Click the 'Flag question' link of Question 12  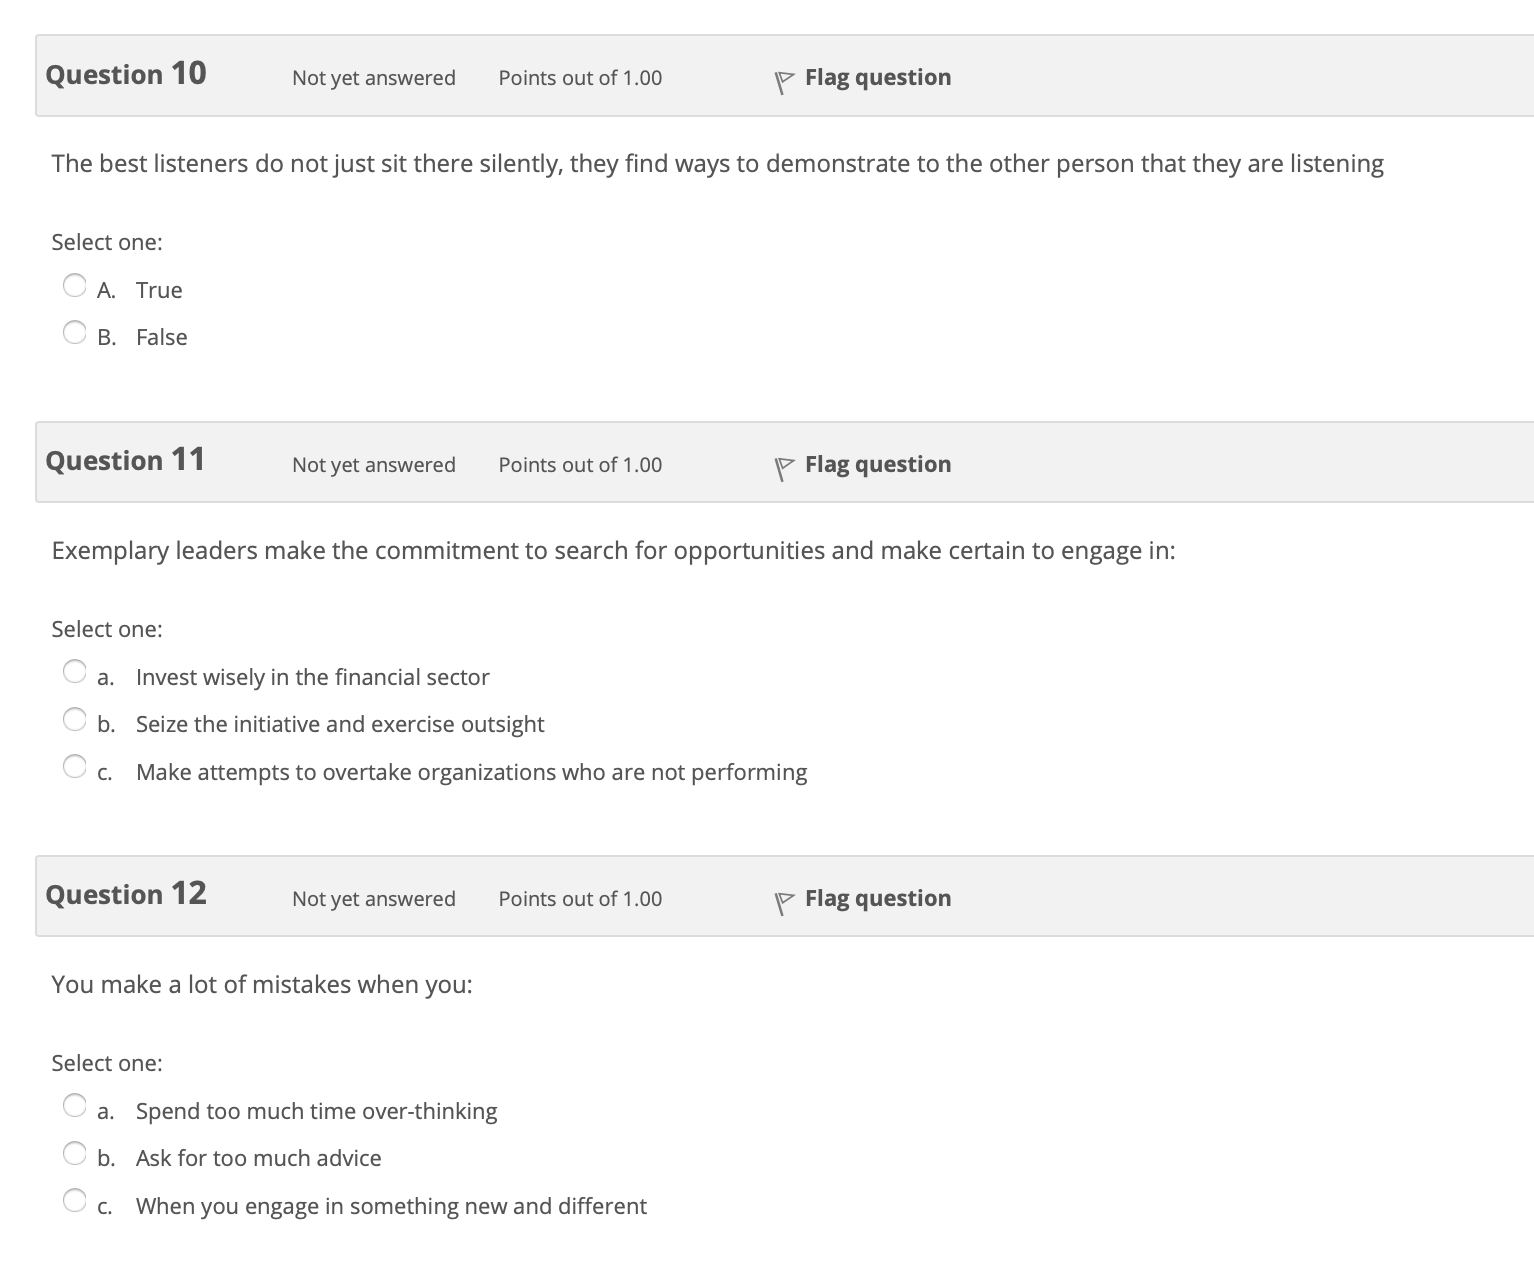[878, 898]
